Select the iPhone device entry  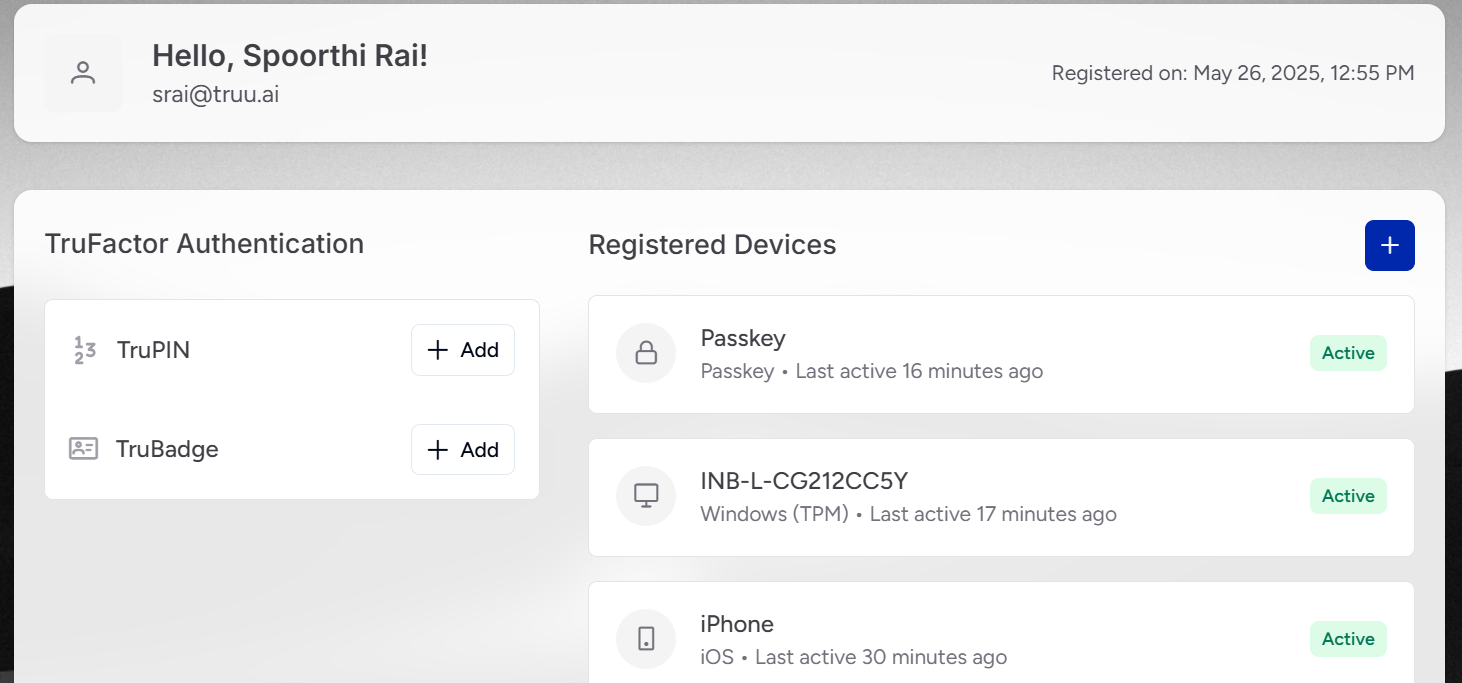click(x=1001, y=633)
